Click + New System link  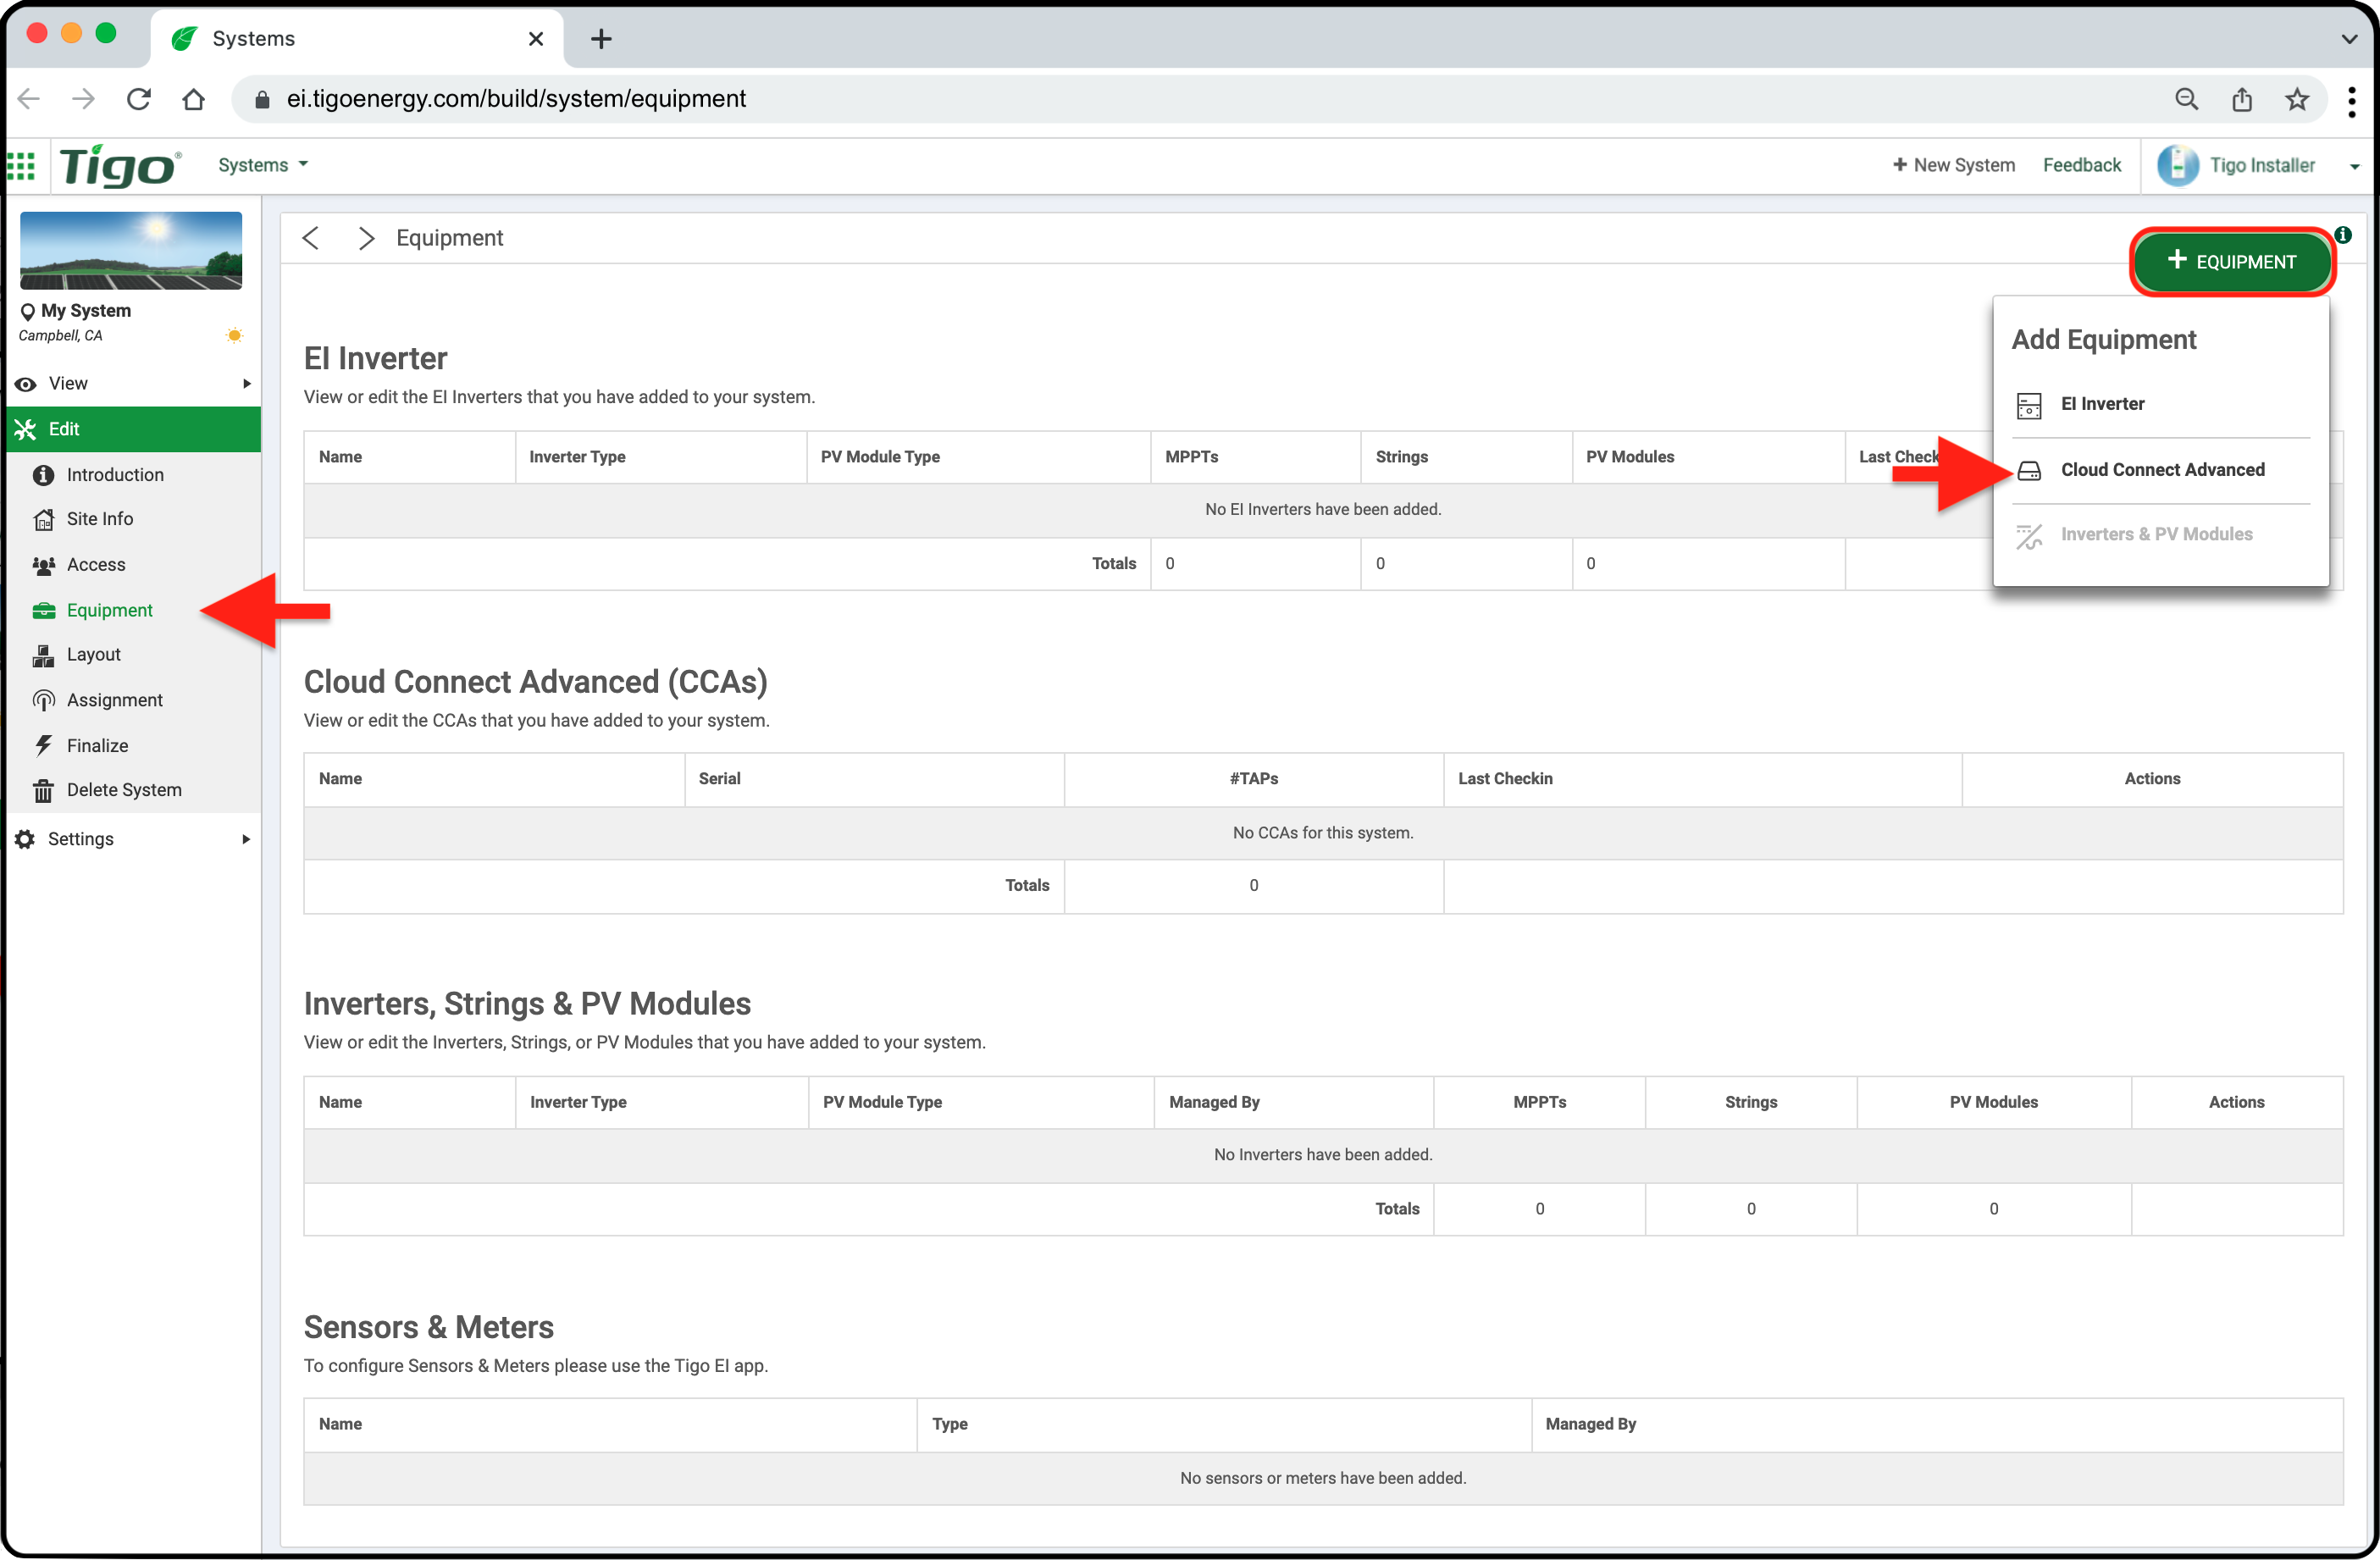pyautogui.click(x=1953, y=165)
